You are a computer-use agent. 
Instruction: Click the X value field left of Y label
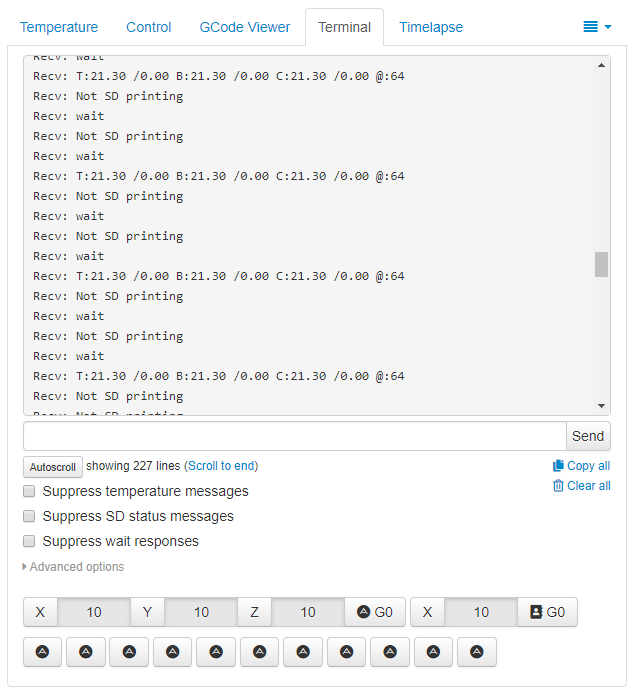coord(94,612)
